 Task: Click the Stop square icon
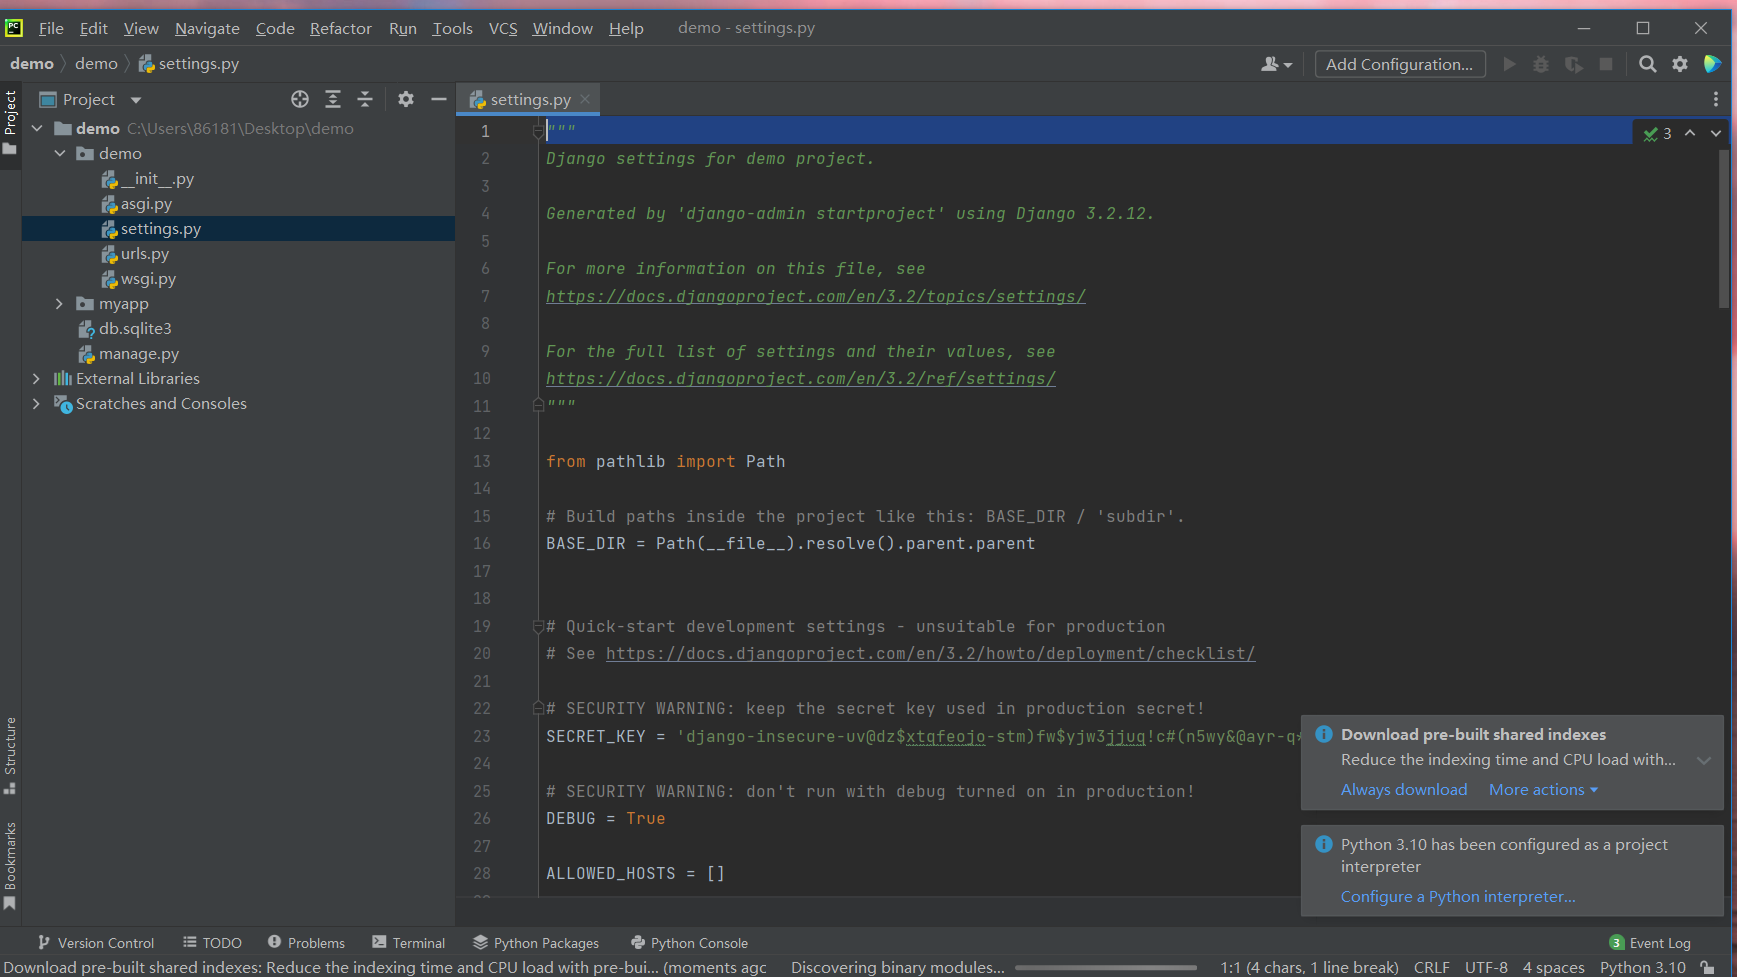coord(1606,64)
